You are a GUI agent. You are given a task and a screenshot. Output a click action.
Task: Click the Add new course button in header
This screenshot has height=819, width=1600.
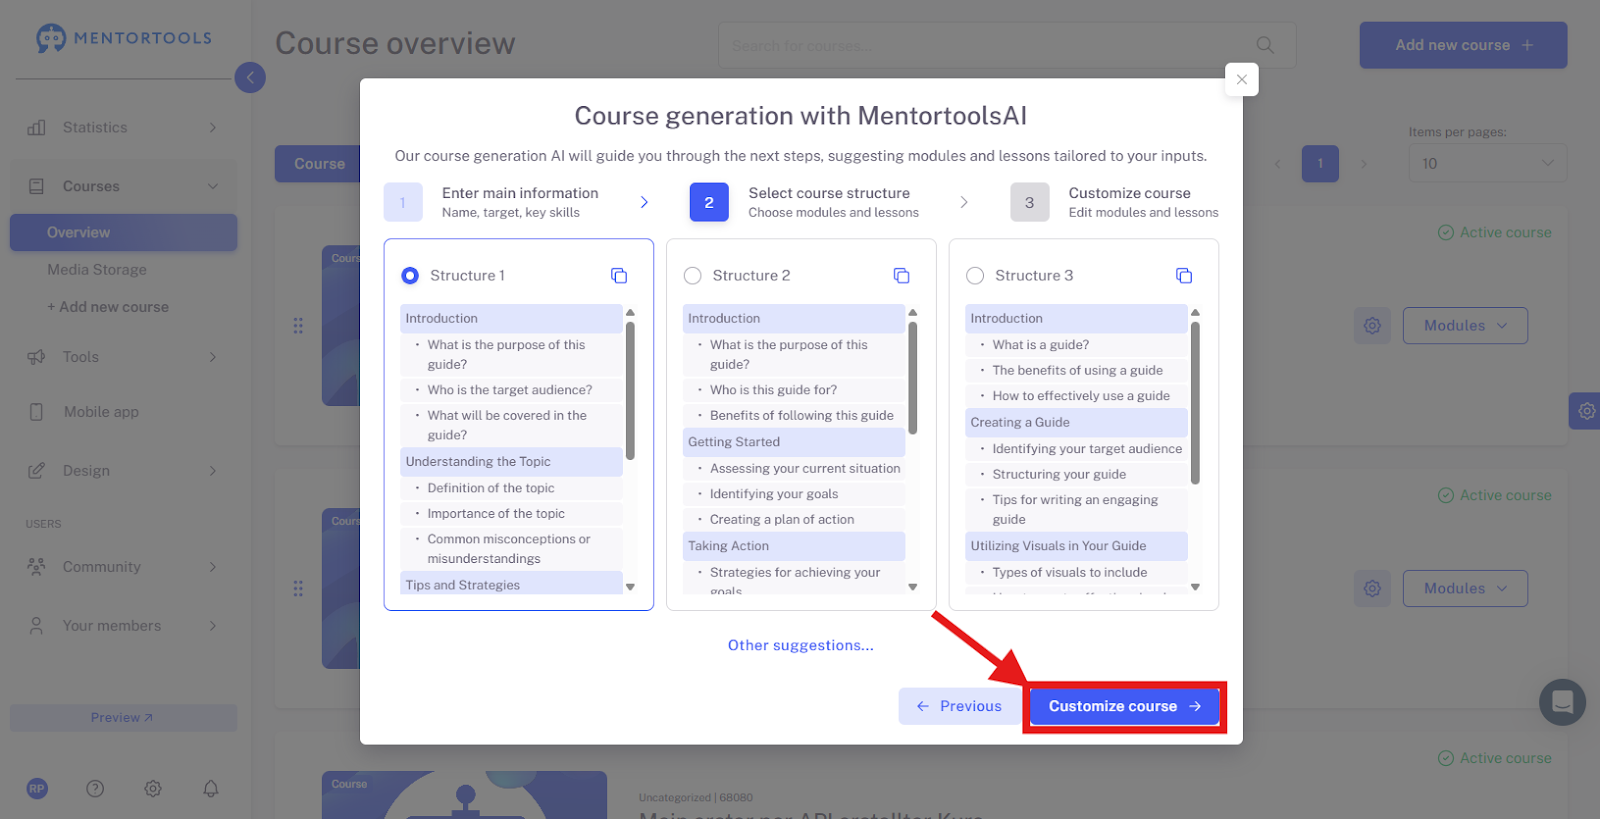click(x=1463, y=45)
